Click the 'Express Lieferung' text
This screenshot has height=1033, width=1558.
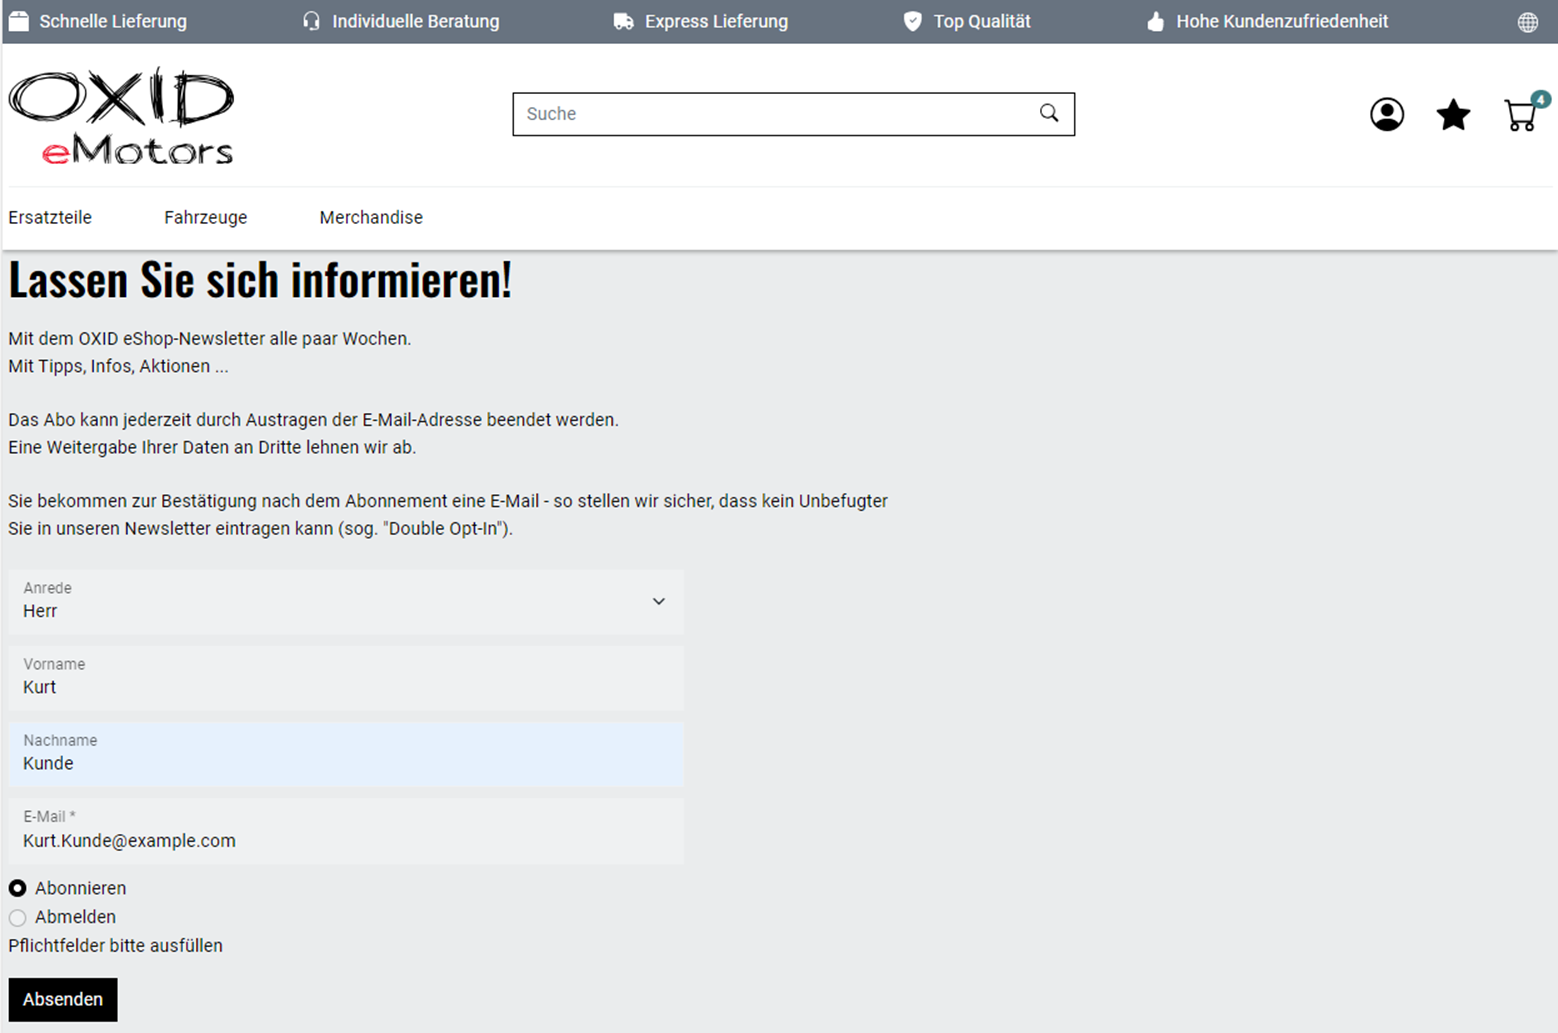click(x=716, y=21)
